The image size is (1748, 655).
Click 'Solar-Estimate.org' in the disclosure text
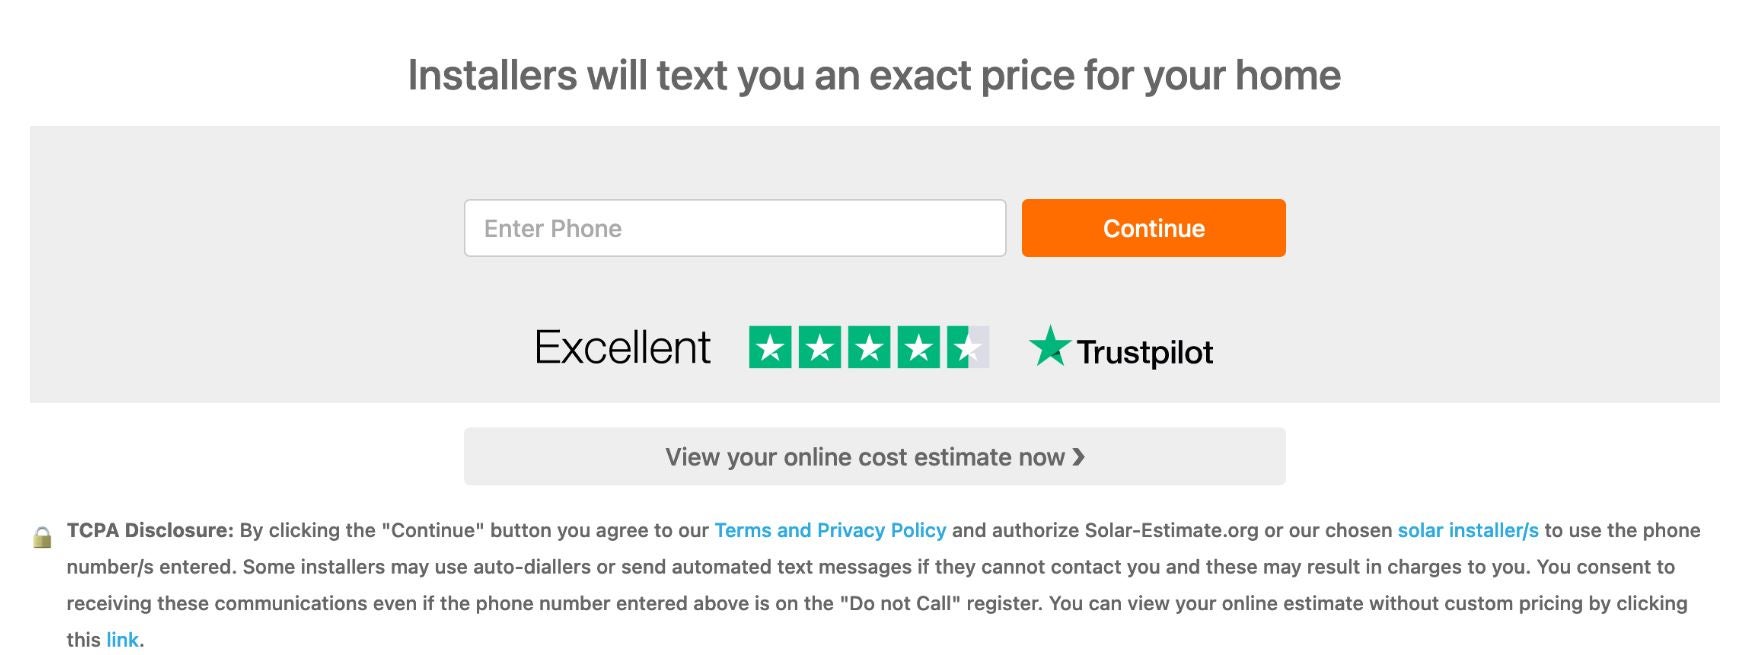[1171, 530]
